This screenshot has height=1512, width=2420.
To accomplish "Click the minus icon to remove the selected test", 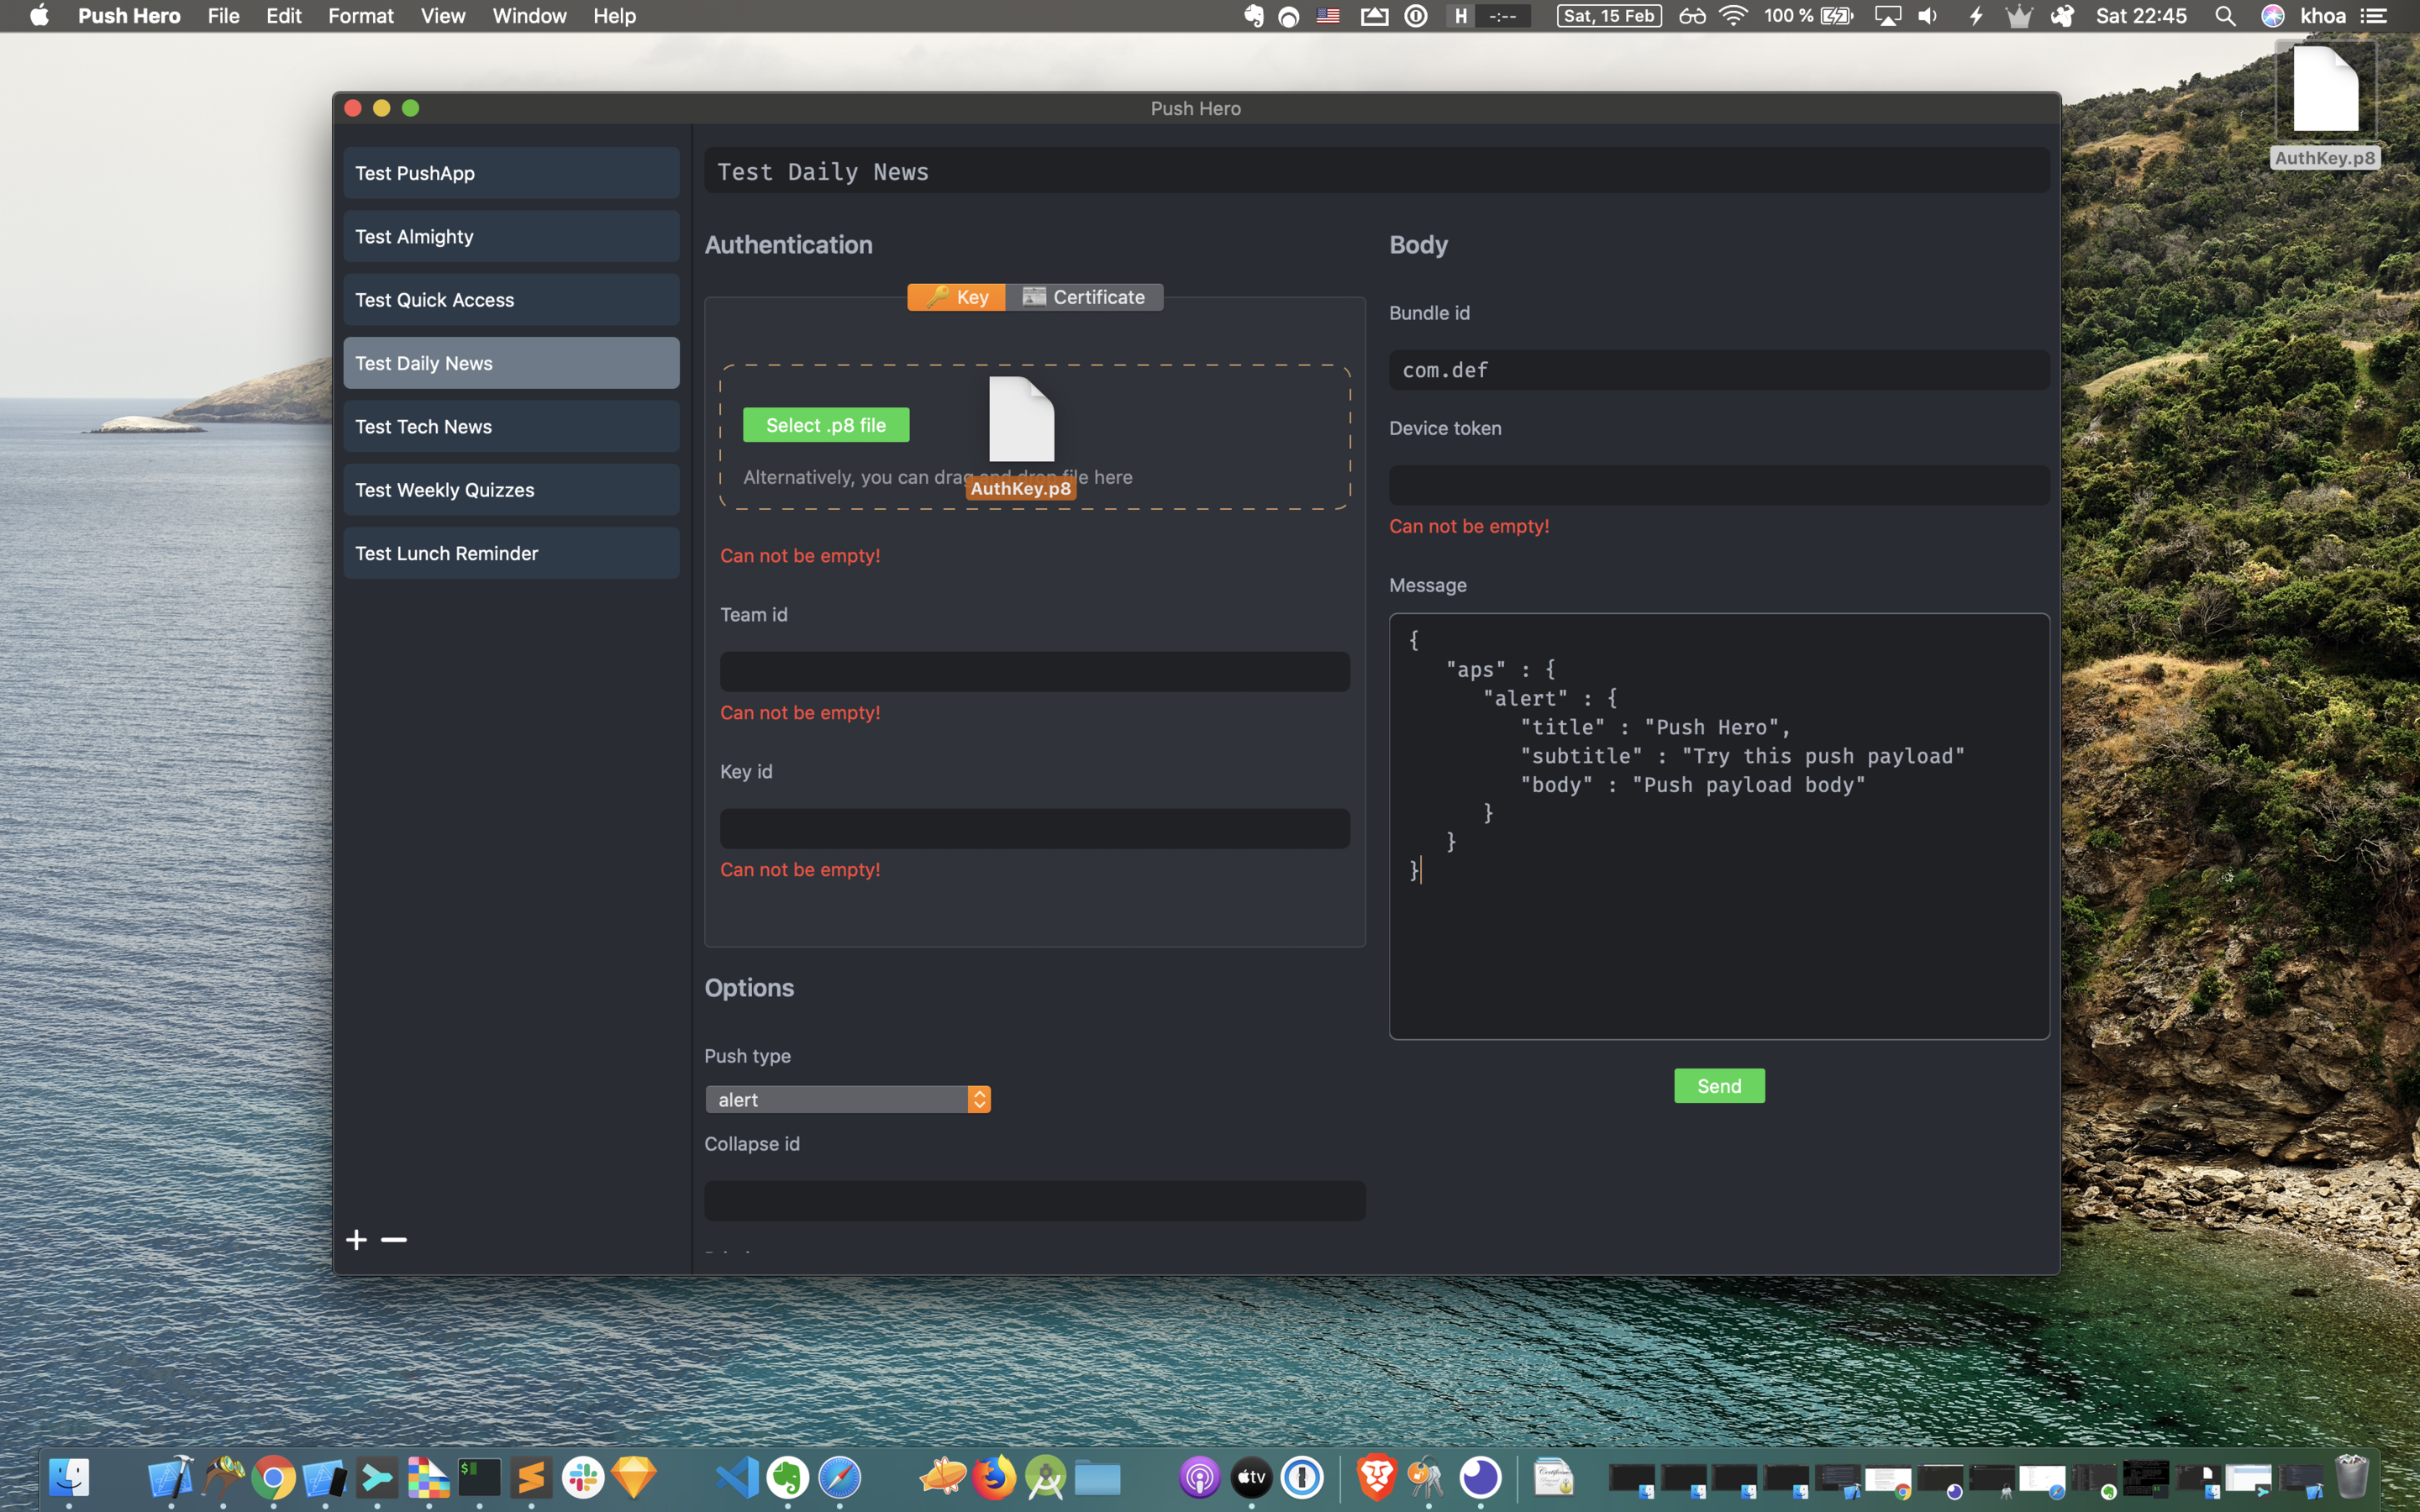I will point(394,1240).
